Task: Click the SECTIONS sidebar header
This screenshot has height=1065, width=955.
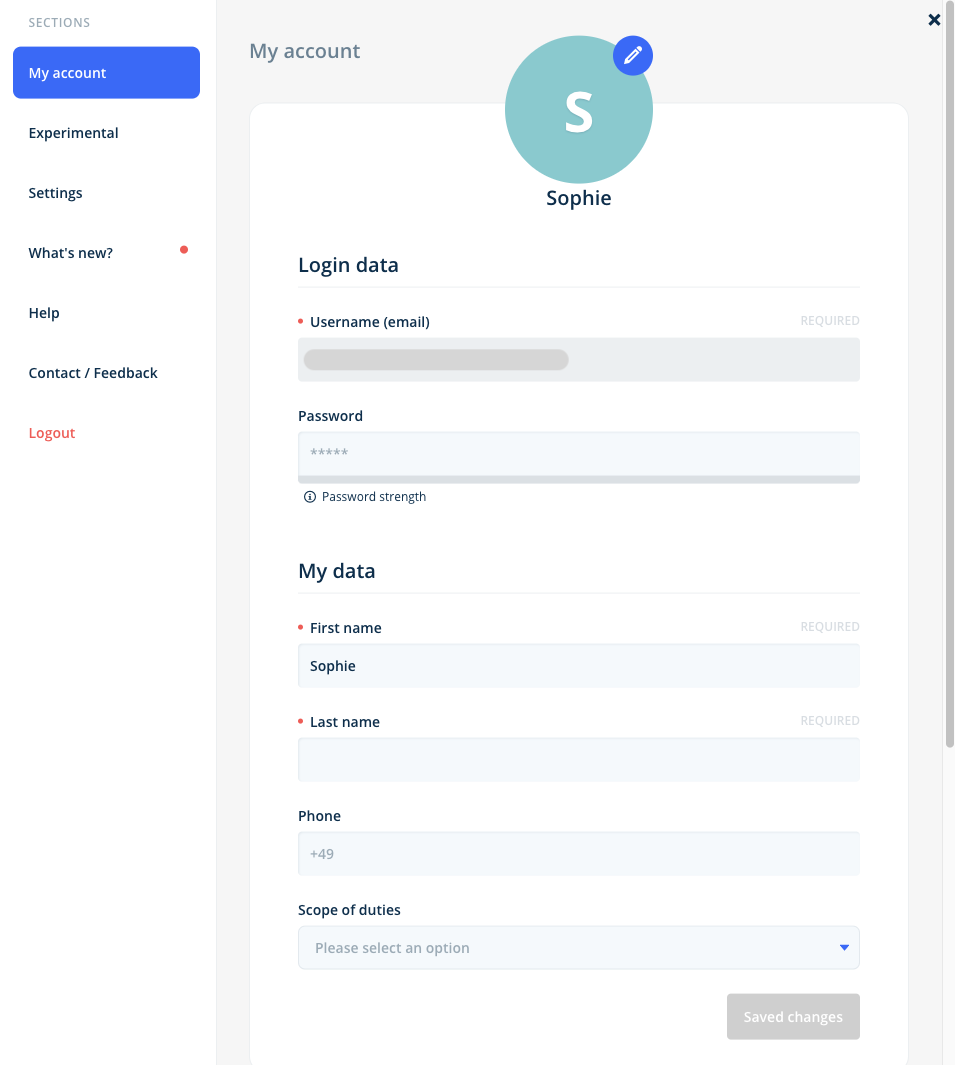Action: pos(59,22)
